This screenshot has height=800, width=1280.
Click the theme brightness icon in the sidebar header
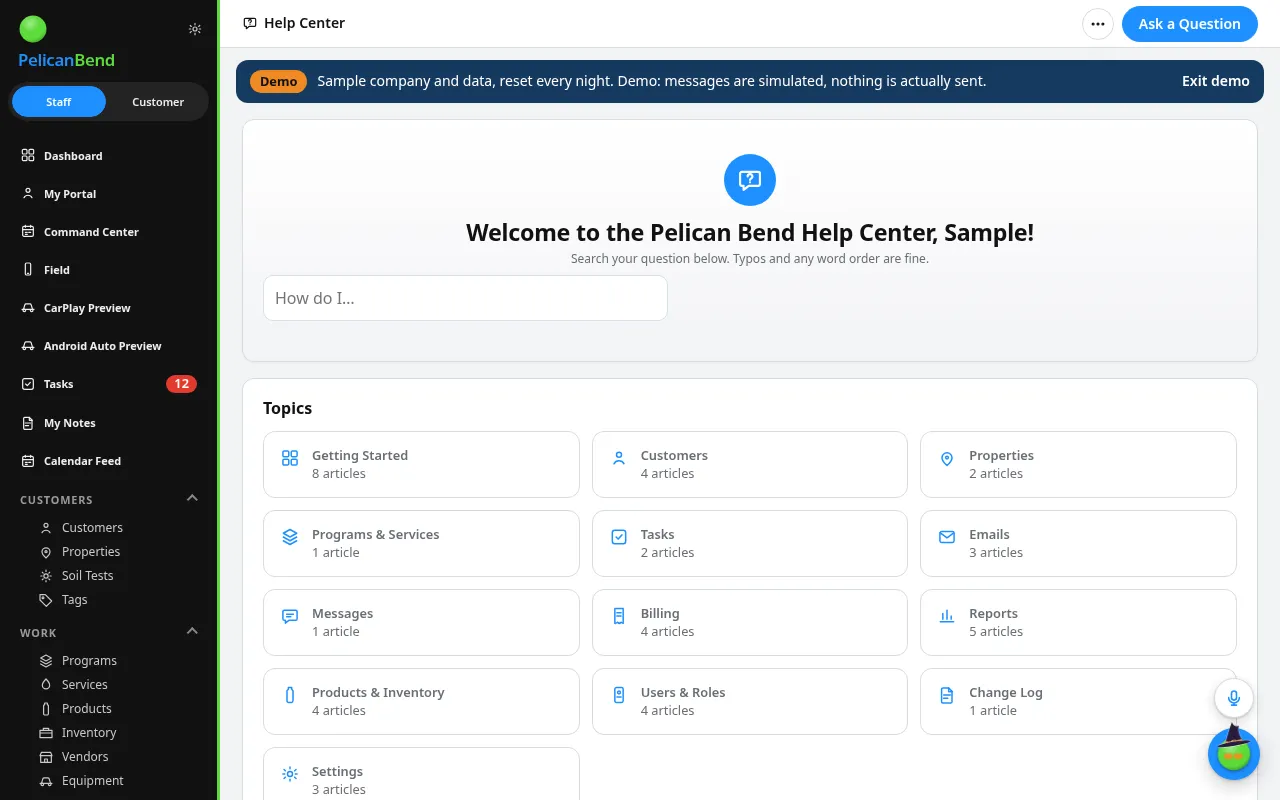click(x=195, y=29)
